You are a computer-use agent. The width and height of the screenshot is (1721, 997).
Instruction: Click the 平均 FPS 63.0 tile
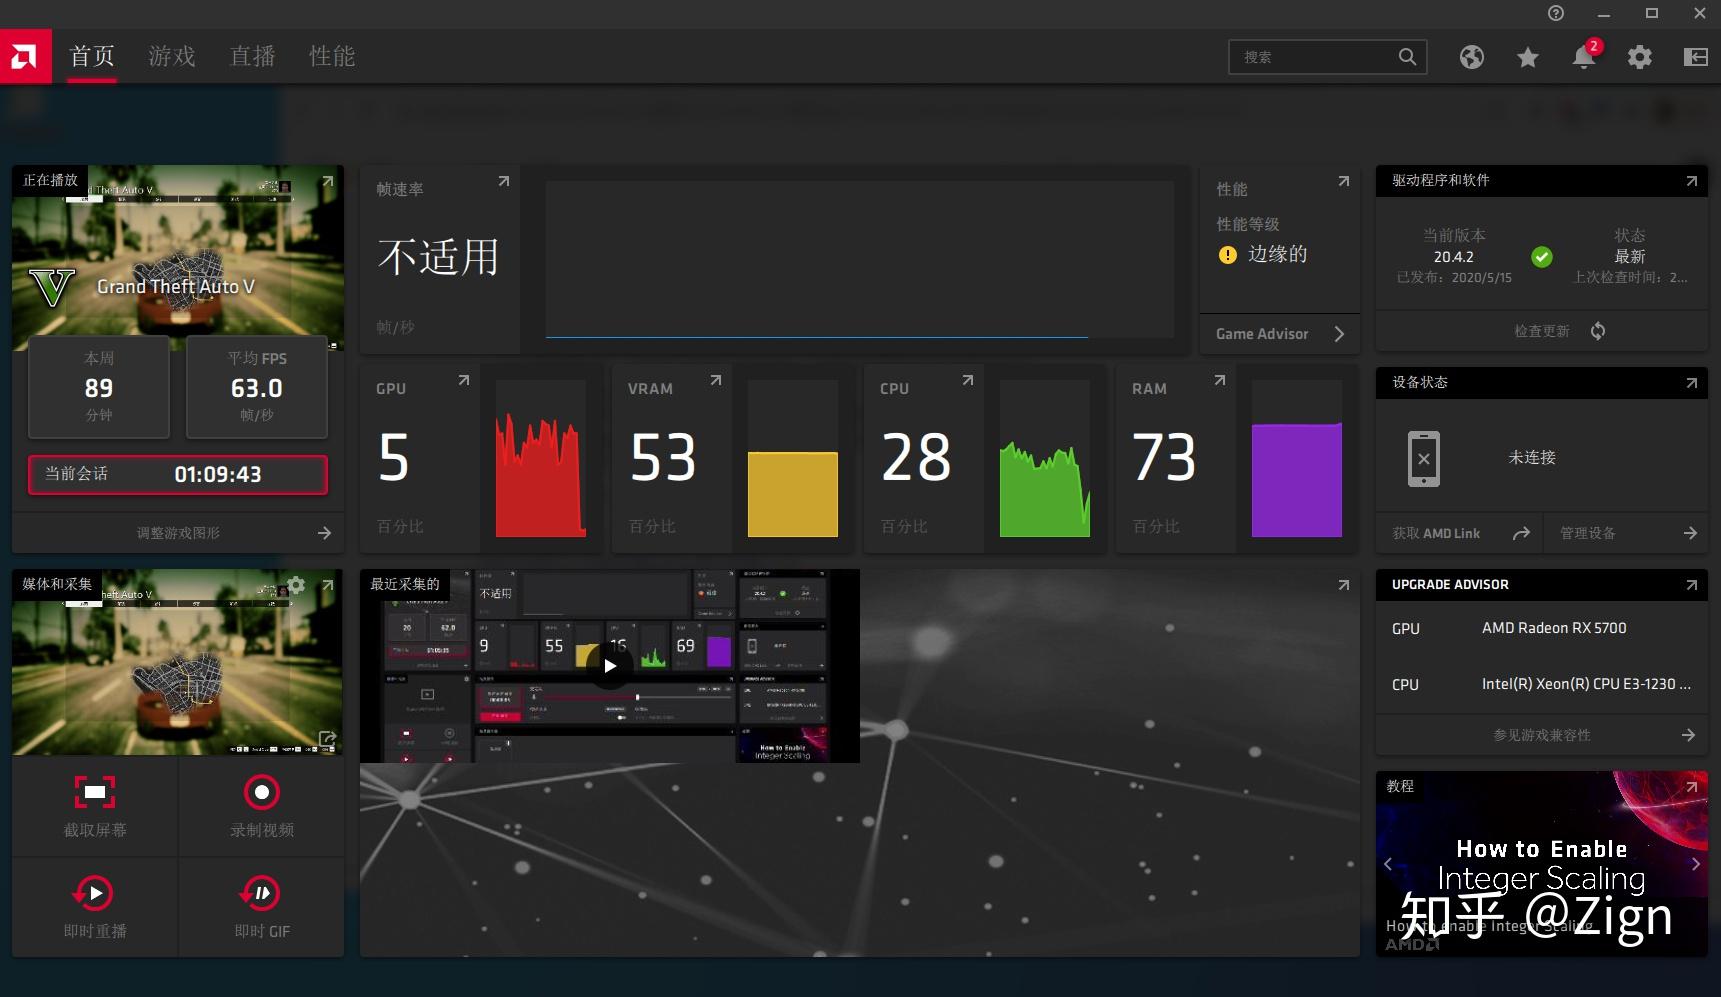click(257, 387)
